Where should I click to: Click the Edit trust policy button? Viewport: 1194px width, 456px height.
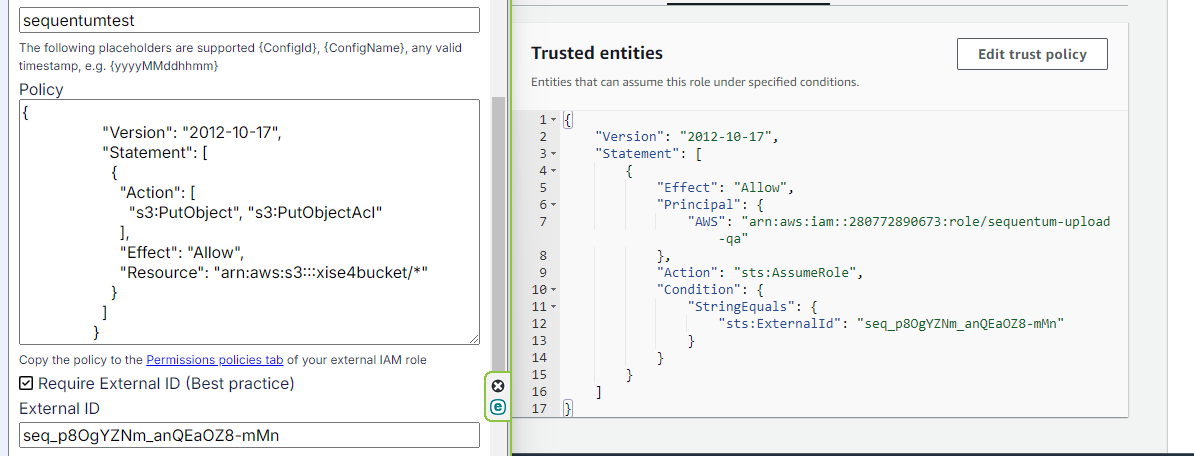coord(1032,54)
